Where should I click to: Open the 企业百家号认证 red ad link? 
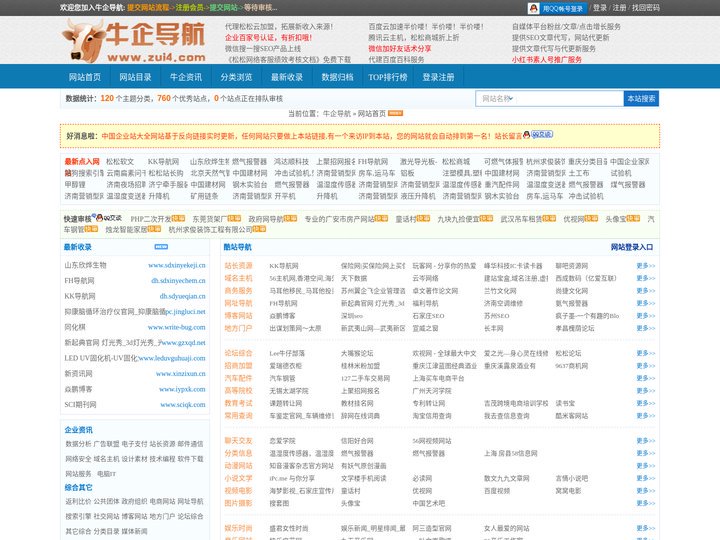pyautogui.click(x=269, y=38)
